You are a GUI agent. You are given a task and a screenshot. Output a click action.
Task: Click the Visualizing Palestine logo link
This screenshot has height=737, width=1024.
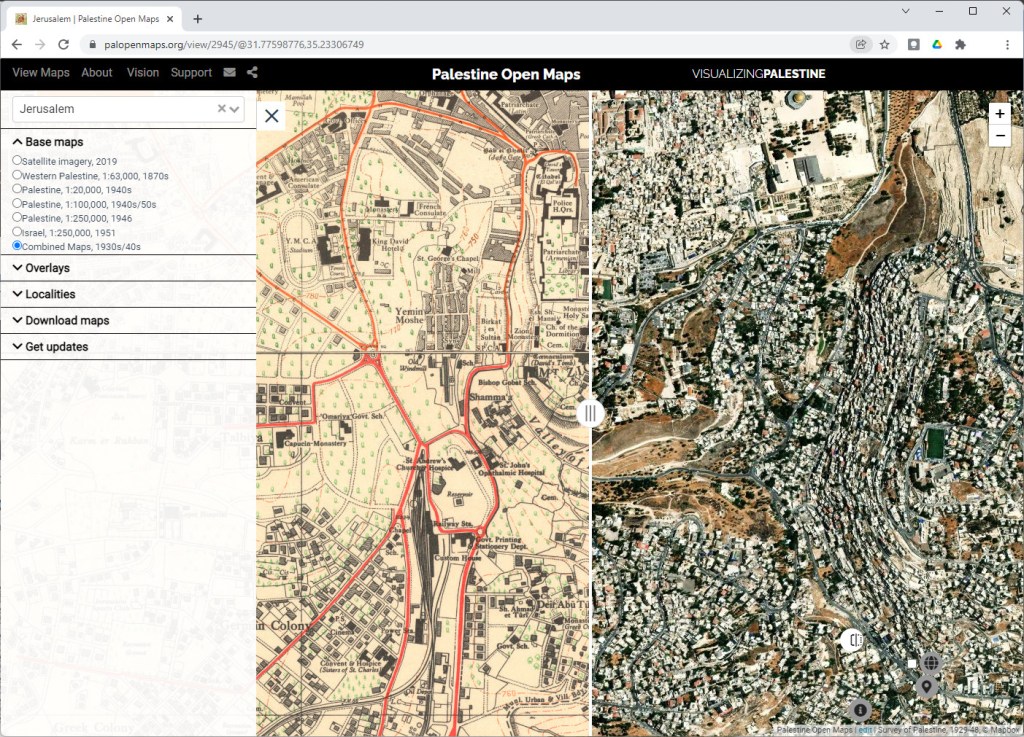758,74
